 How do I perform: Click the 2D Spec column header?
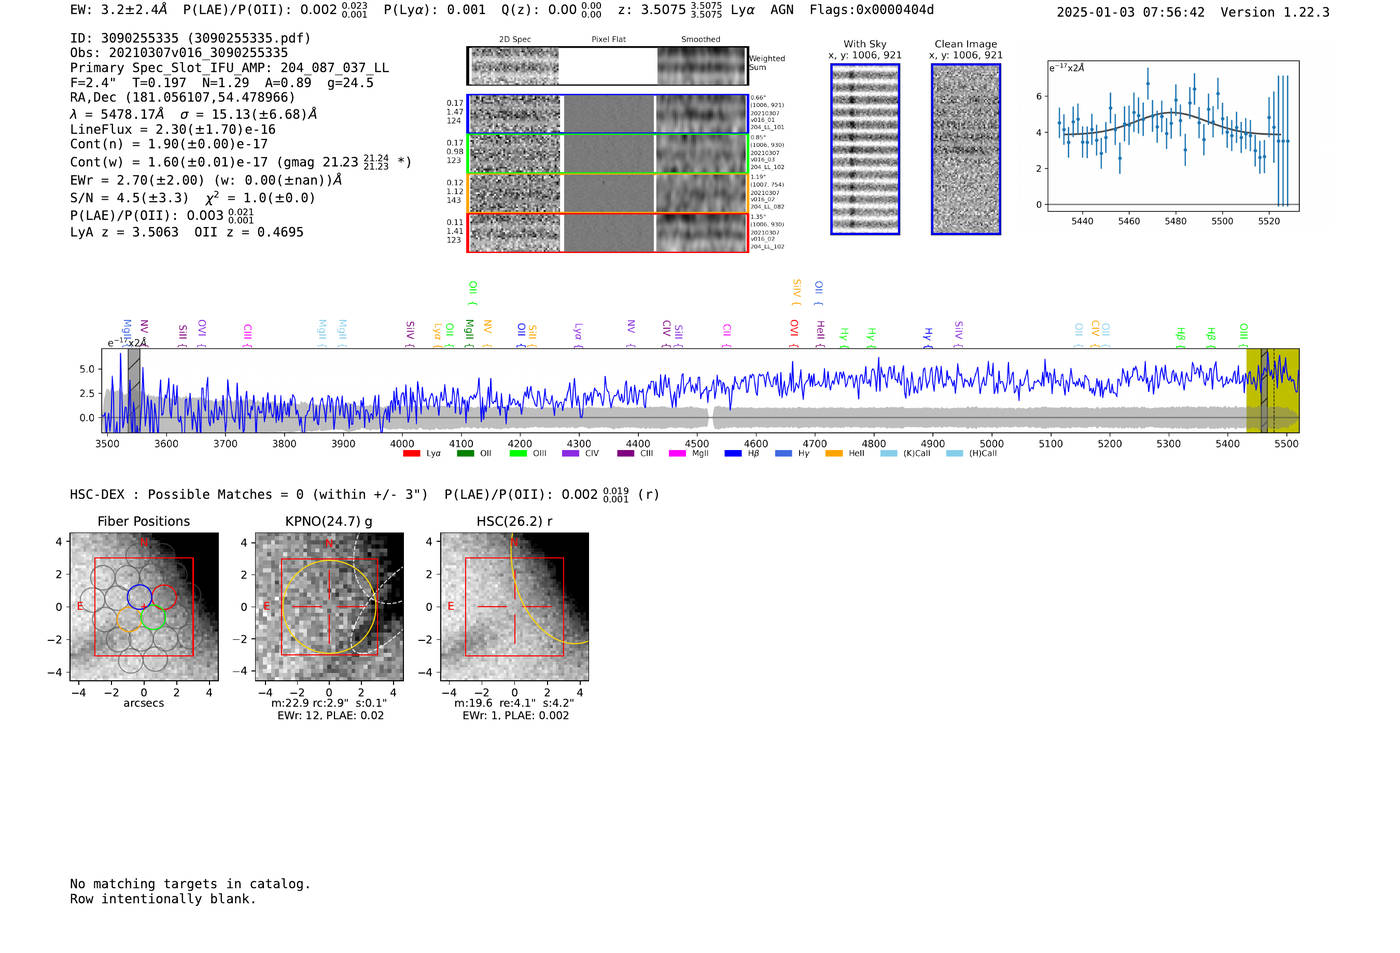point(514,40)
